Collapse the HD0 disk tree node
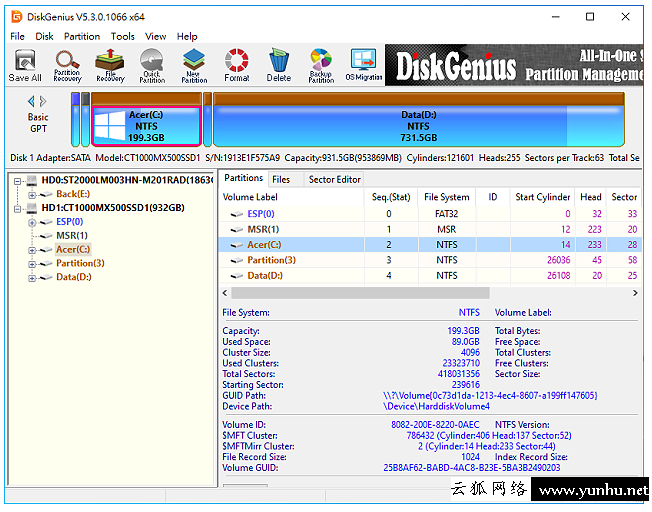Viewport: 652px width, 512px height. [17, 181]
